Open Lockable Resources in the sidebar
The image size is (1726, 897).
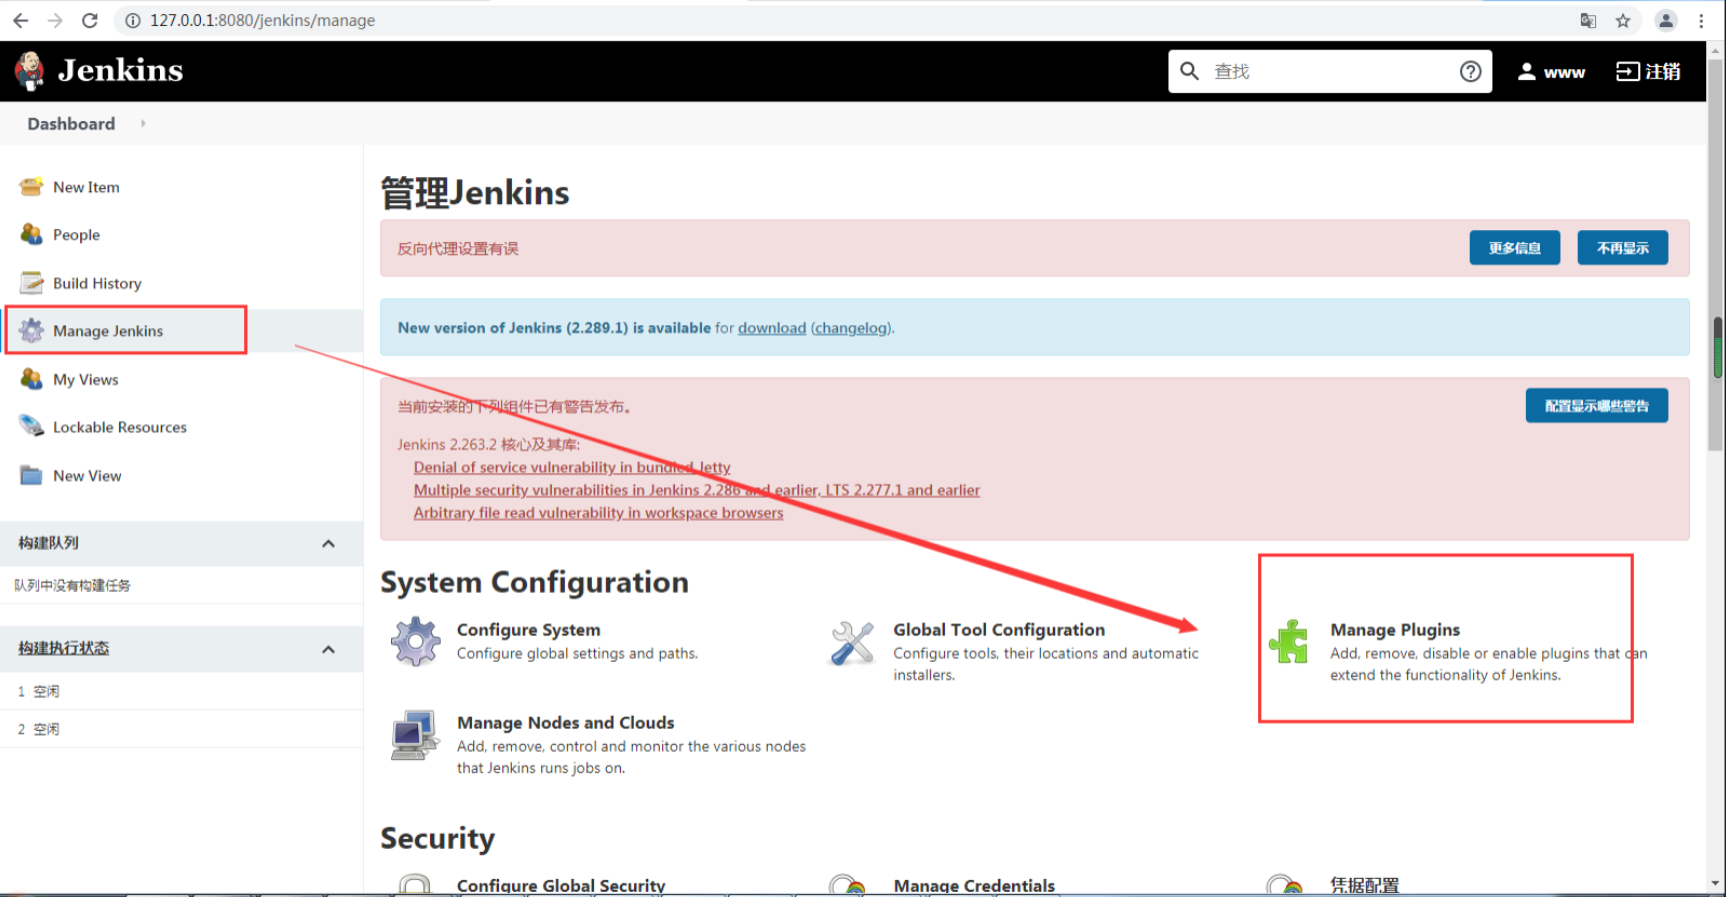point(120,427)
